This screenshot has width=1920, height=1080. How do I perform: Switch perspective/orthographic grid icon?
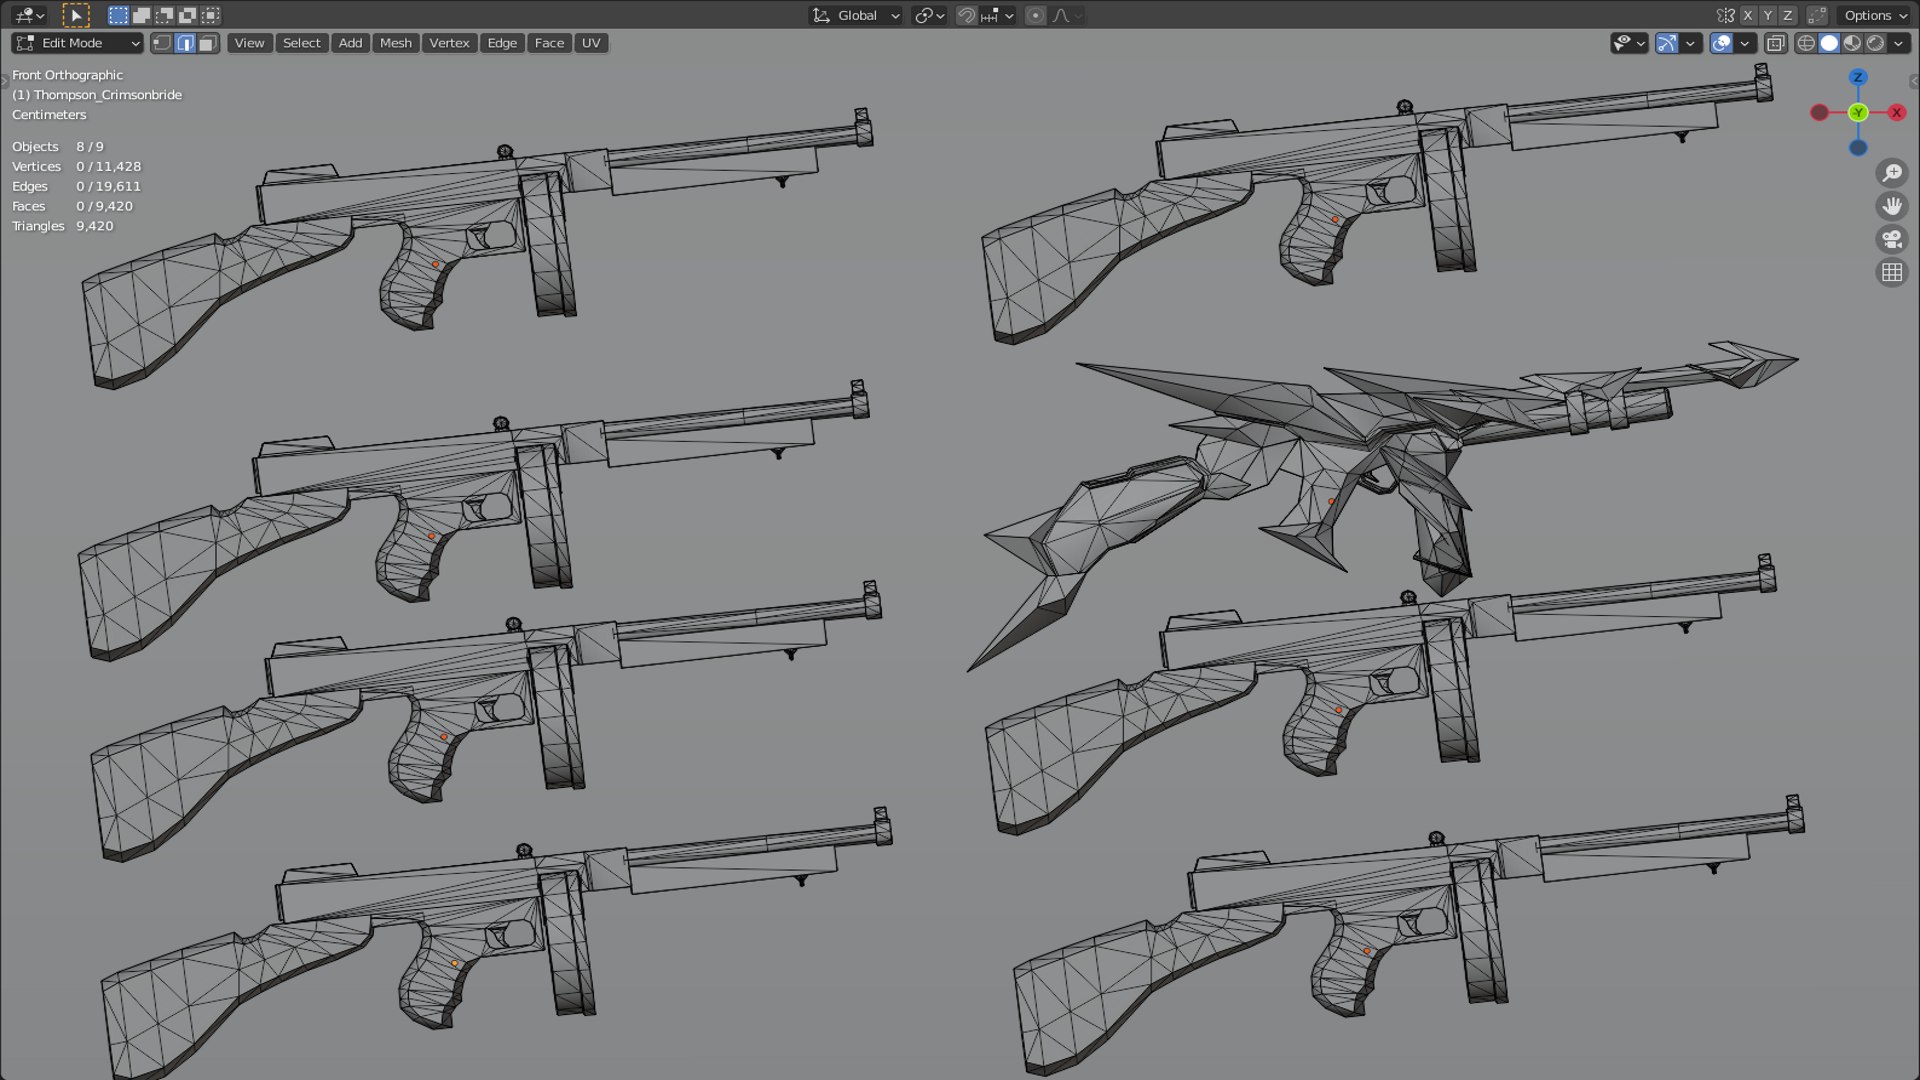point(1892,272)
